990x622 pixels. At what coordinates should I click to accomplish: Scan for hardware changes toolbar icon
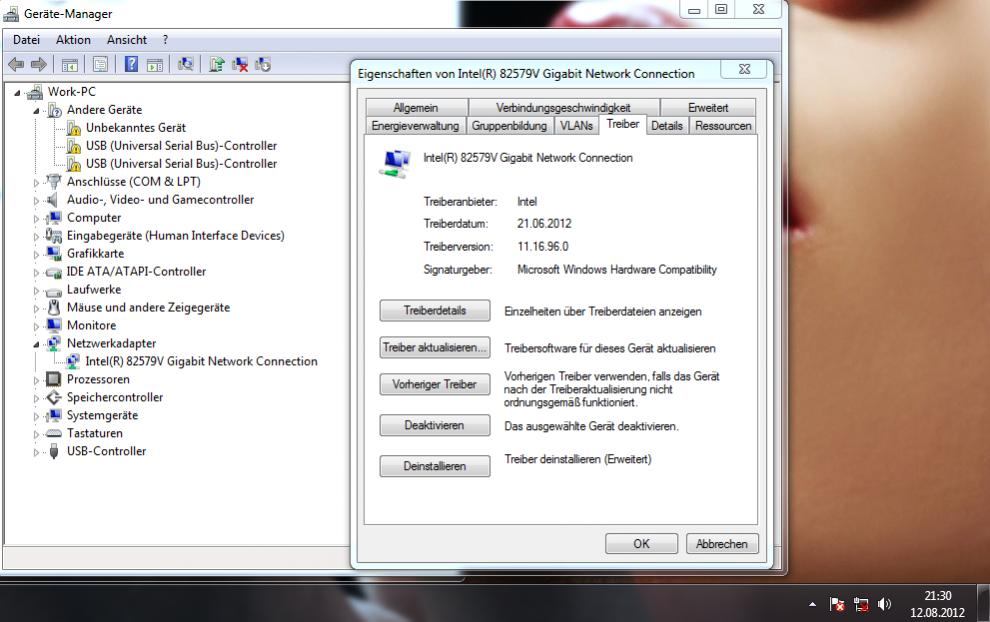point(186,64)
